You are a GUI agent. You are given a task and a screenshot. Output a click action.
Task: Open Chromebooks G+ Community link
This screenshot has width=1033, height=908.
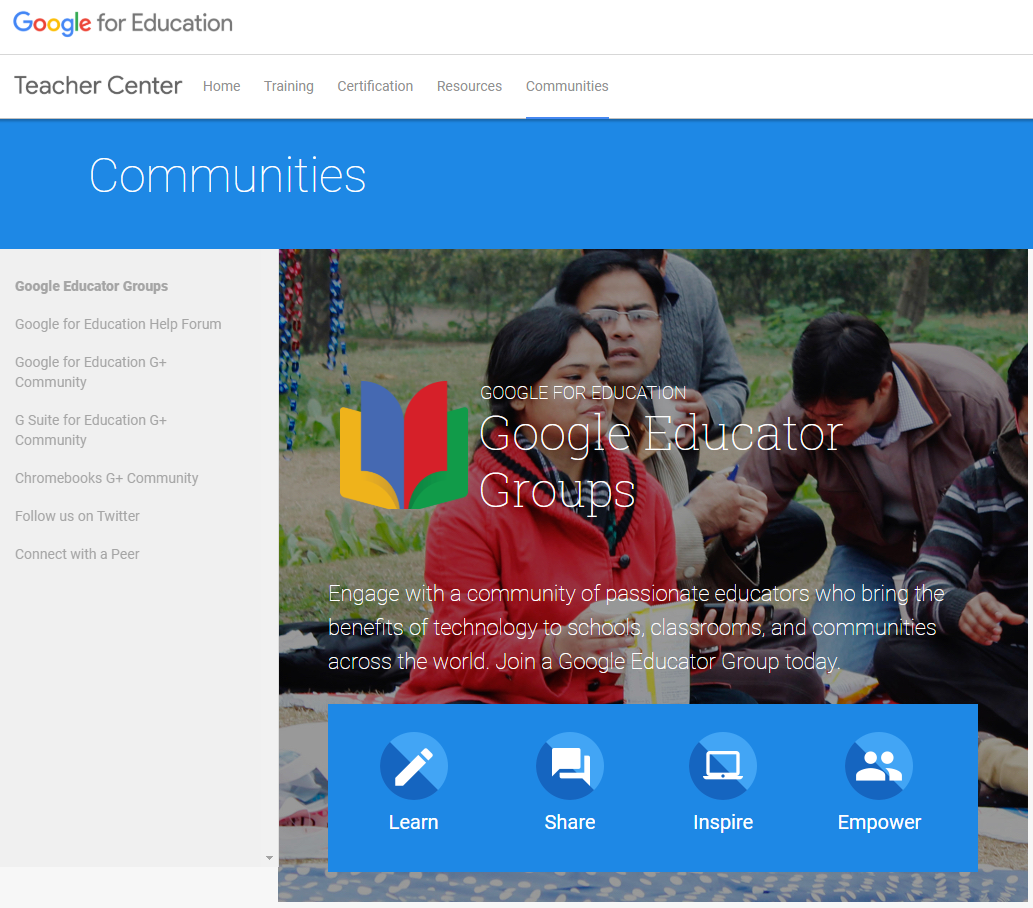(x=107, y=478)
